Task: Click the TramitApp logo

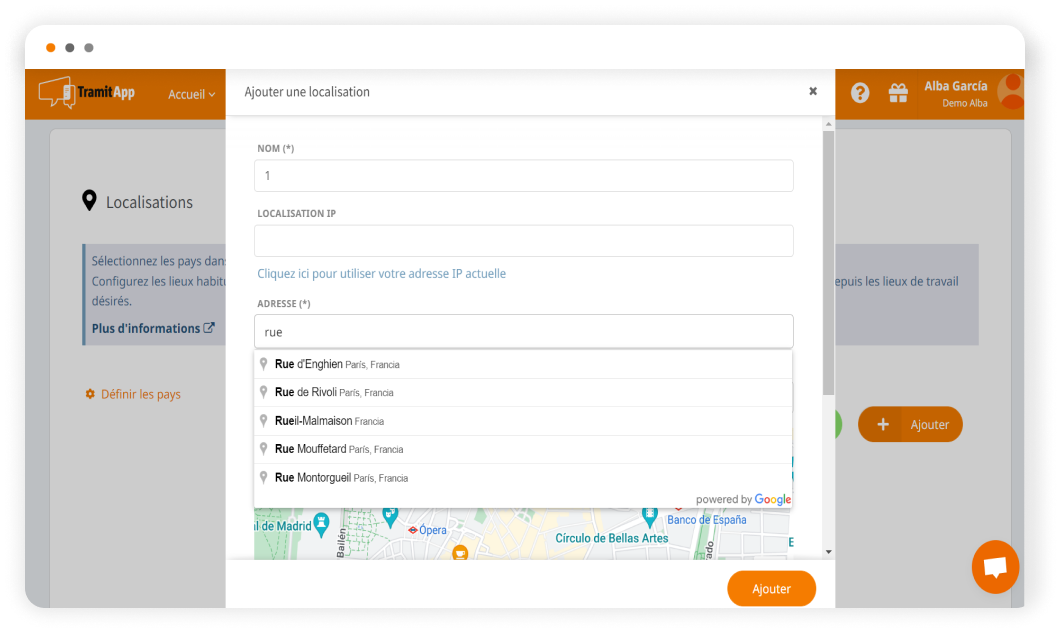Action: tap(87, 93)
